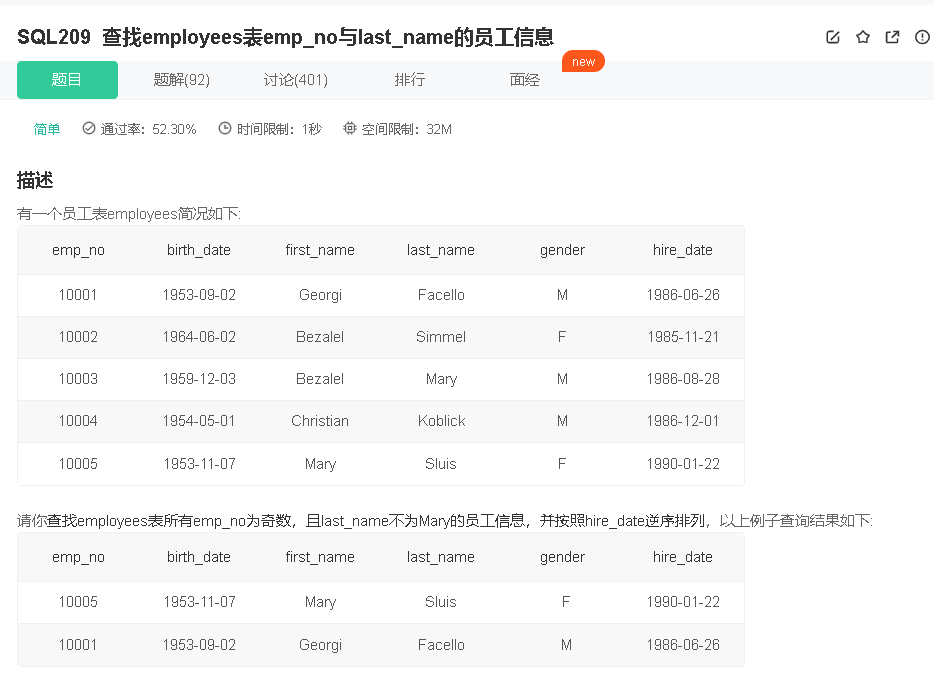Screen dimensions: 934x692
Task: Click 10001 in the result table
Action: (78, 645)
